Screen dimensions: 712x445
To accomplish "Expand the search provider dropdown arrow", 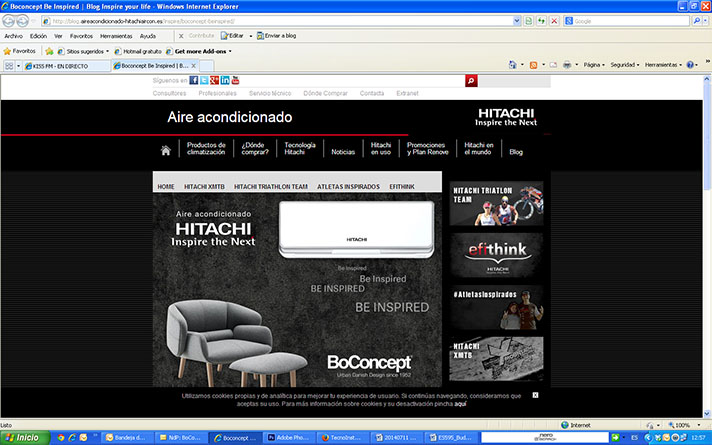I will click(x=705, y=21).
